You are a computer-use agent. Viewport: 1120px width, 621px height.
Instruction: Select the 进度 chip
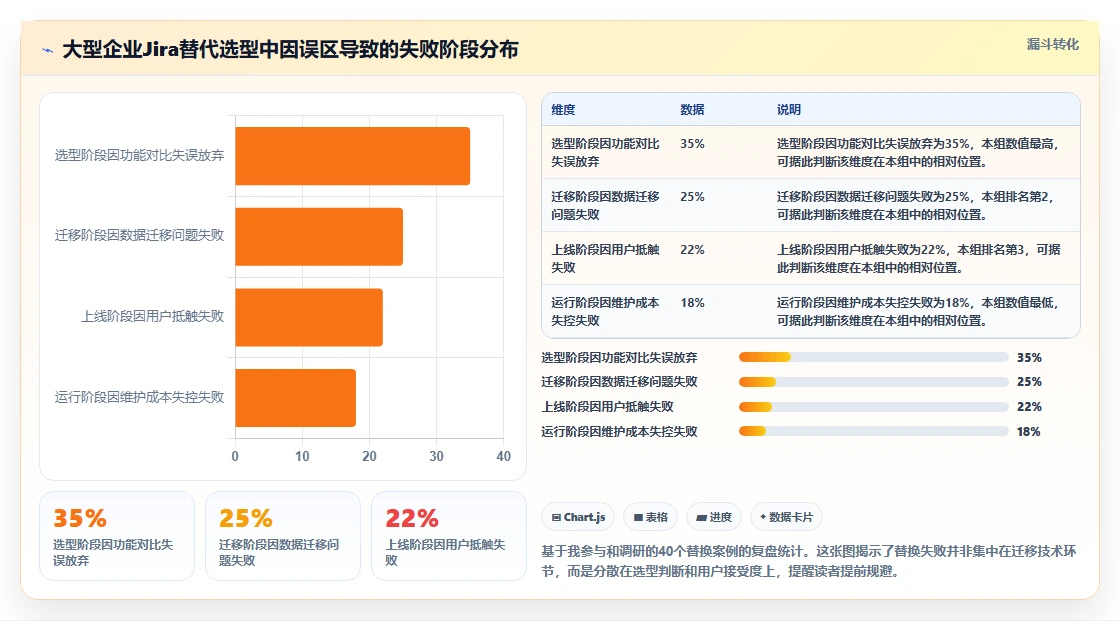pyautogui.click(x=714, y=517)
